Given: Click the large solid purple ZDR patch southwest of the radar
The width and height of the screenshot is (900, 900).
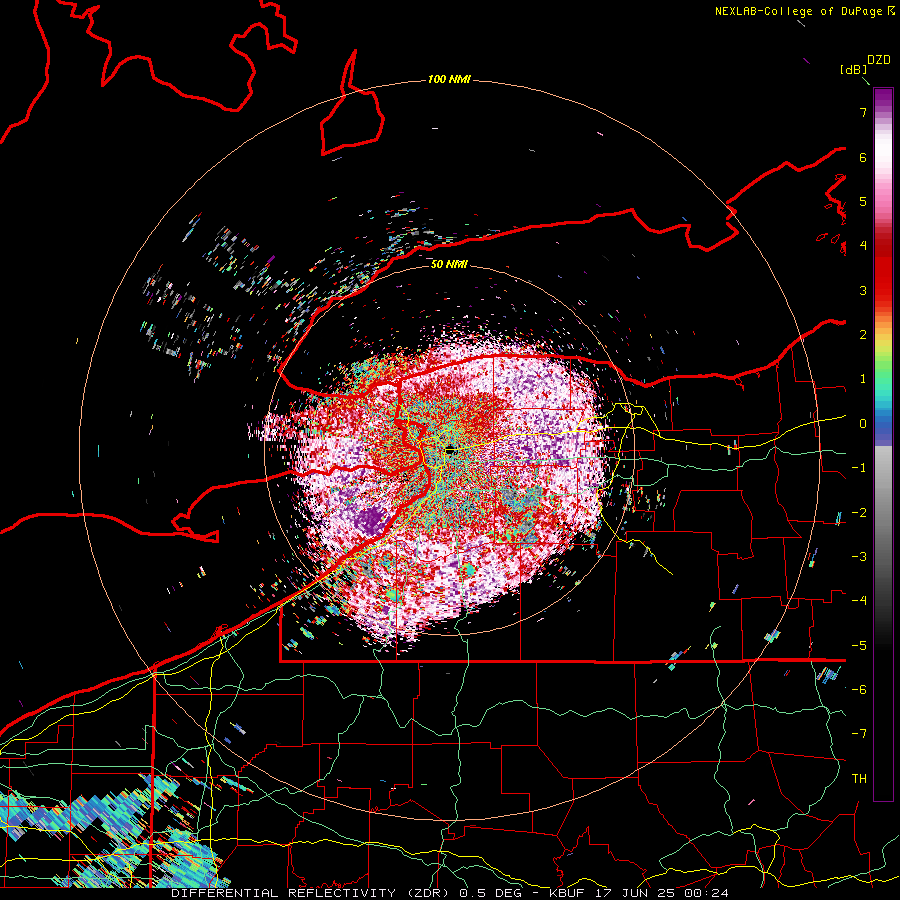Looking at the screenshot, I should click(369, 520).
